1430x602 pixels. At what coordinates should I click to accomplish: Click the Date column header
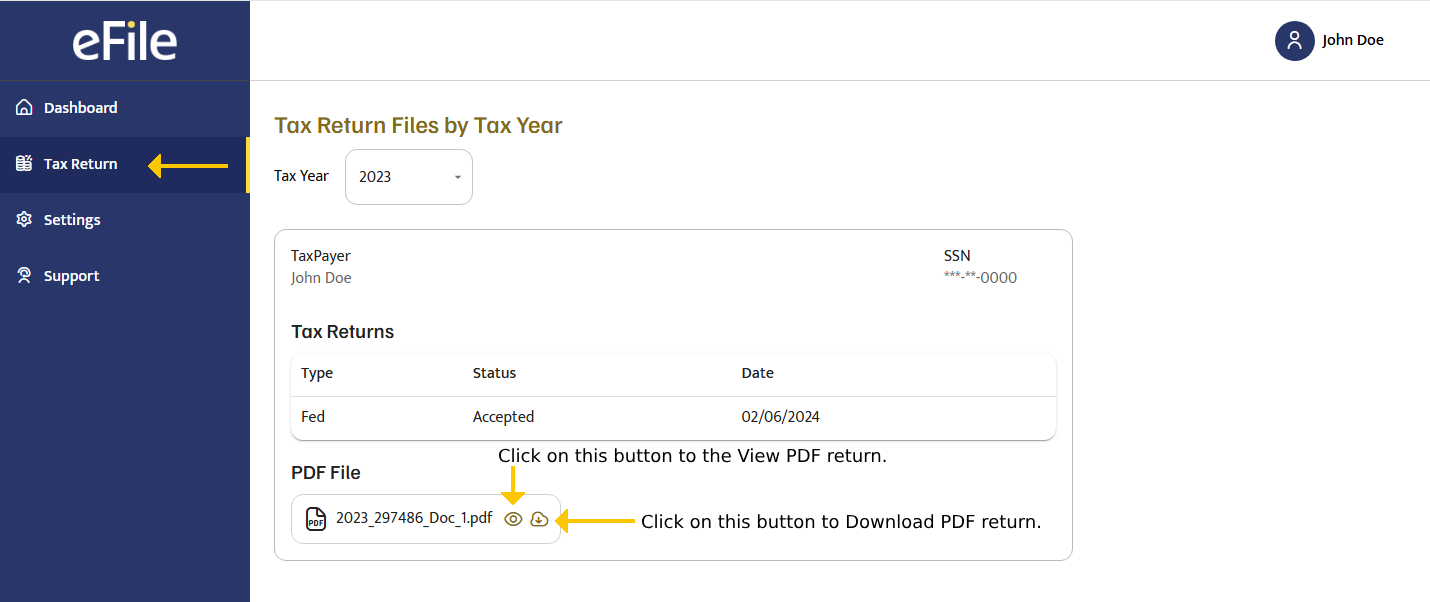757,373
